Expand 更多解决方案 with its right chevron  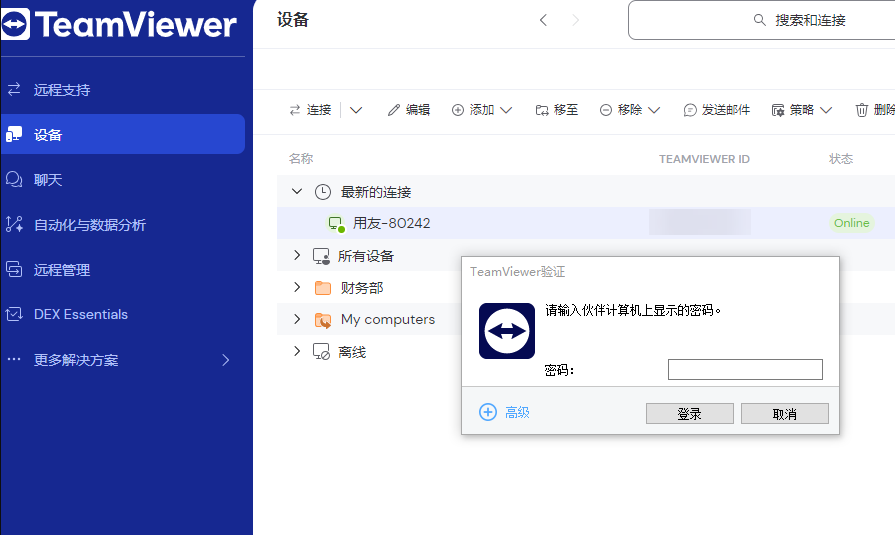pyautogui.click(x=225, y=360)
